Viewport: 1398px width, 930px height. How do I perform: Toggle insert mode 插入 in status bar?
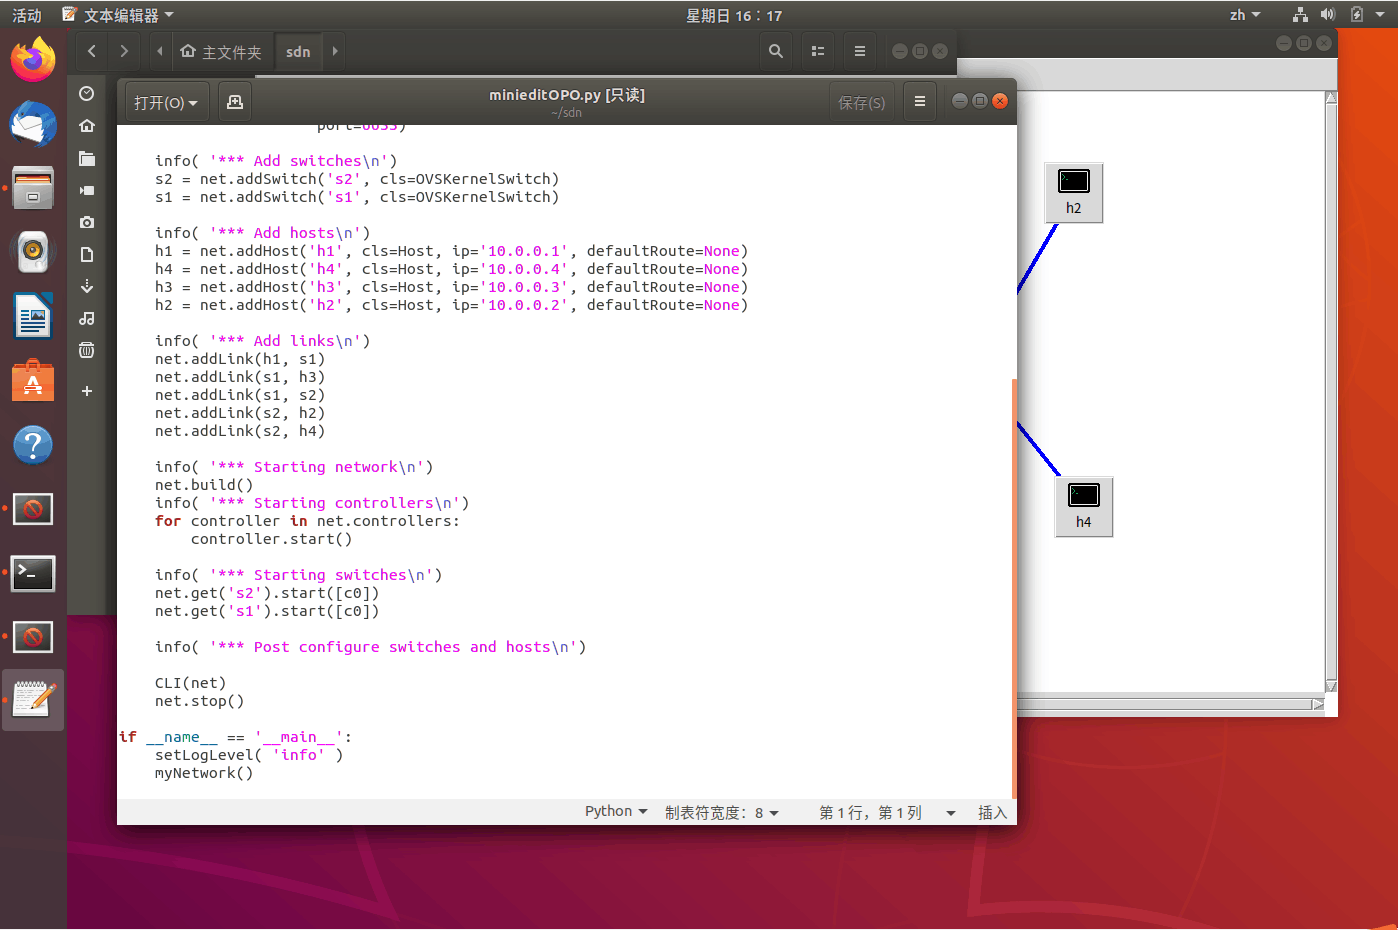pos(992,812)
